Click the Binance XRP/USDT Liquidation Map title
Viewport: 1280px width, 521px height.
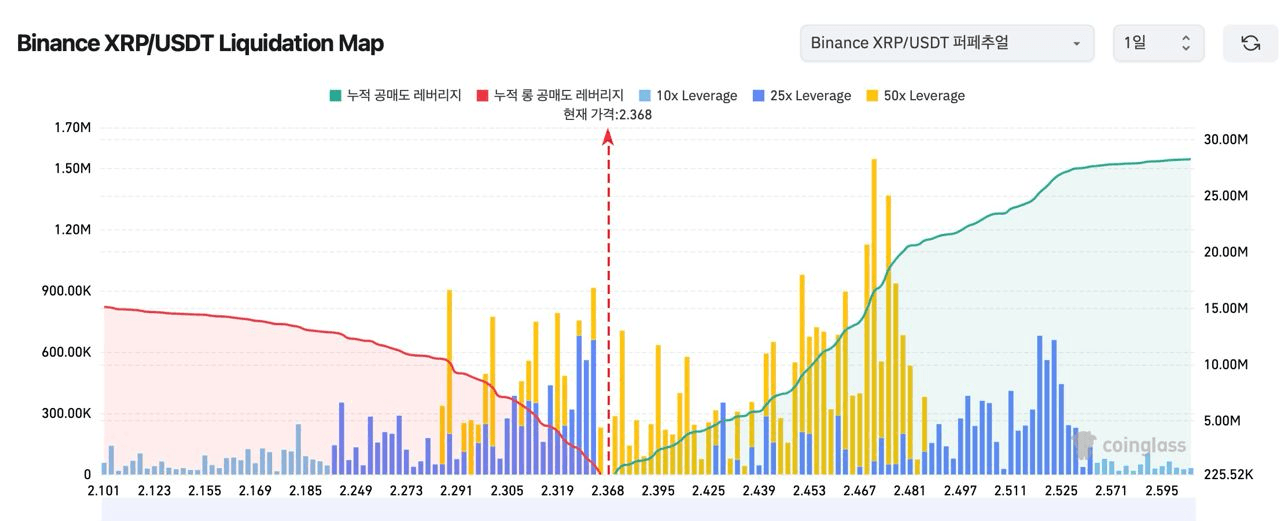pyautogui.click(x=200, y=43)
